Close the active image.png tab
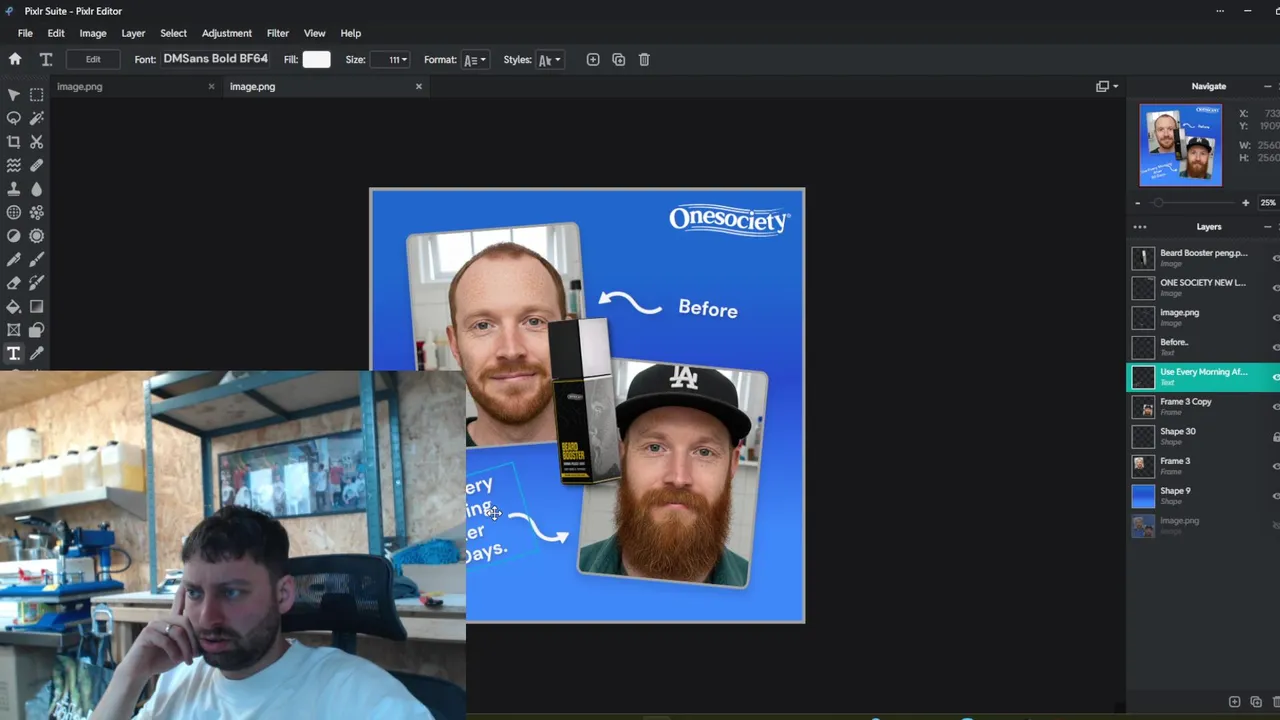 pyautogui.click(x=419, y=86)
